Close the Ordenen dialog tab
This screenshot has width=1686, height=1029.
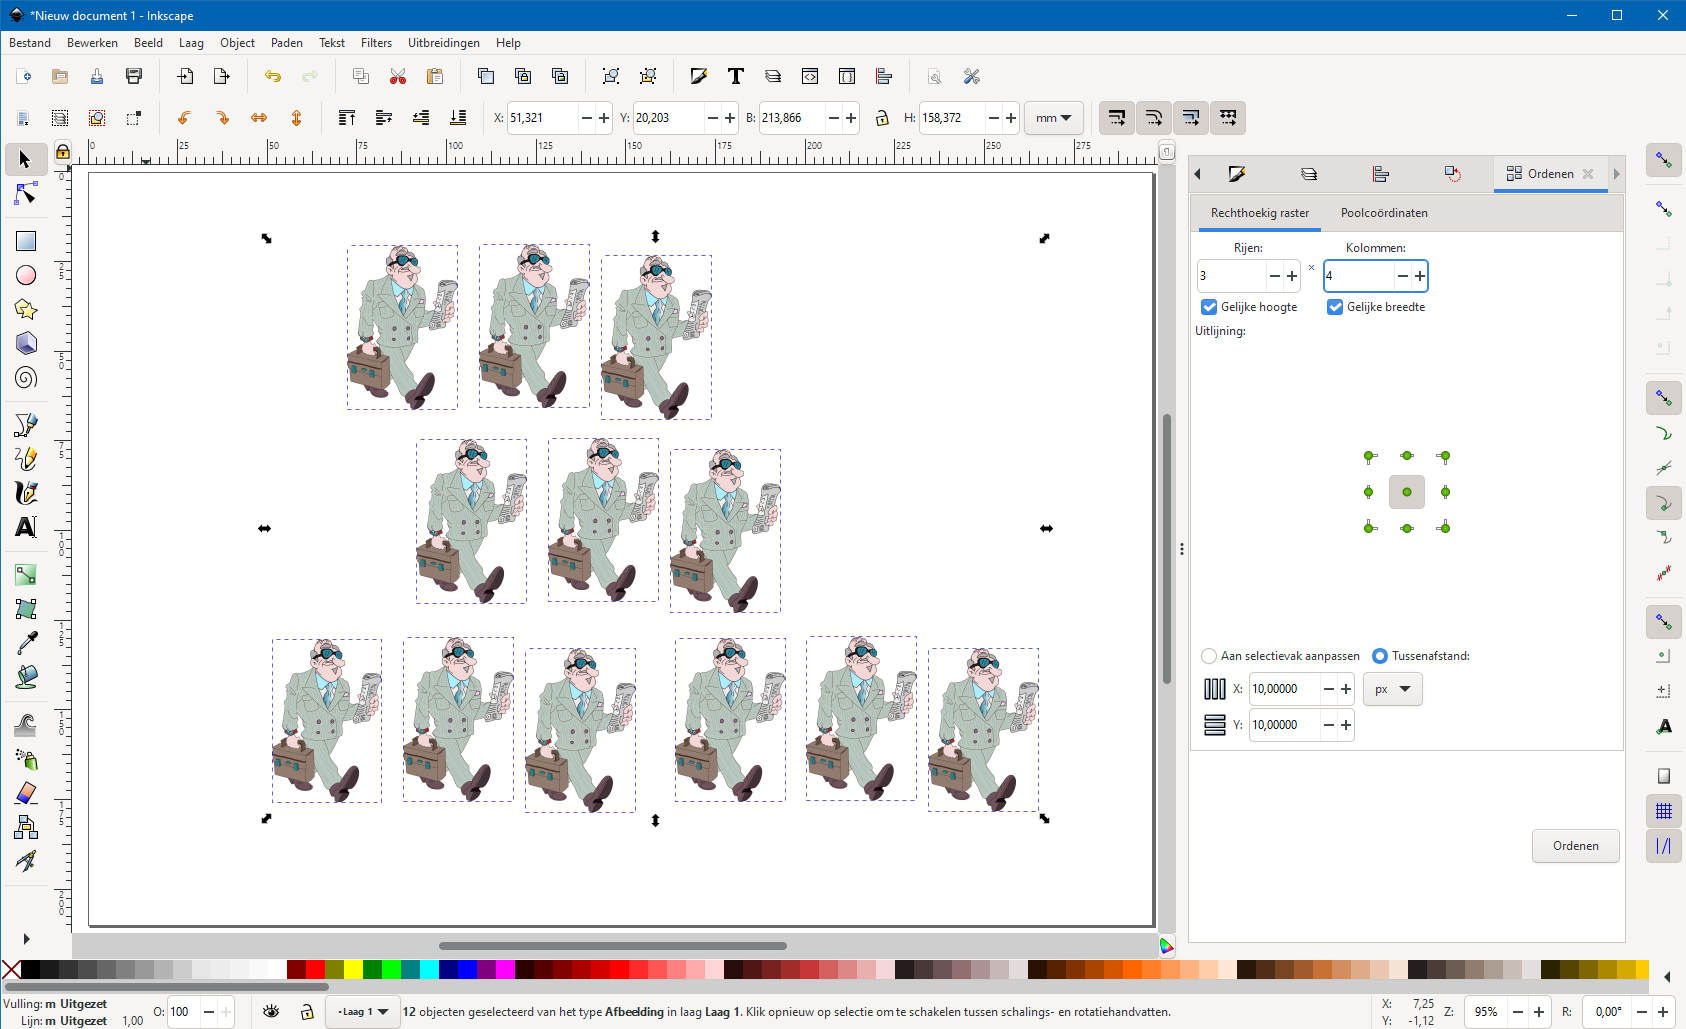pos(1588,174)
